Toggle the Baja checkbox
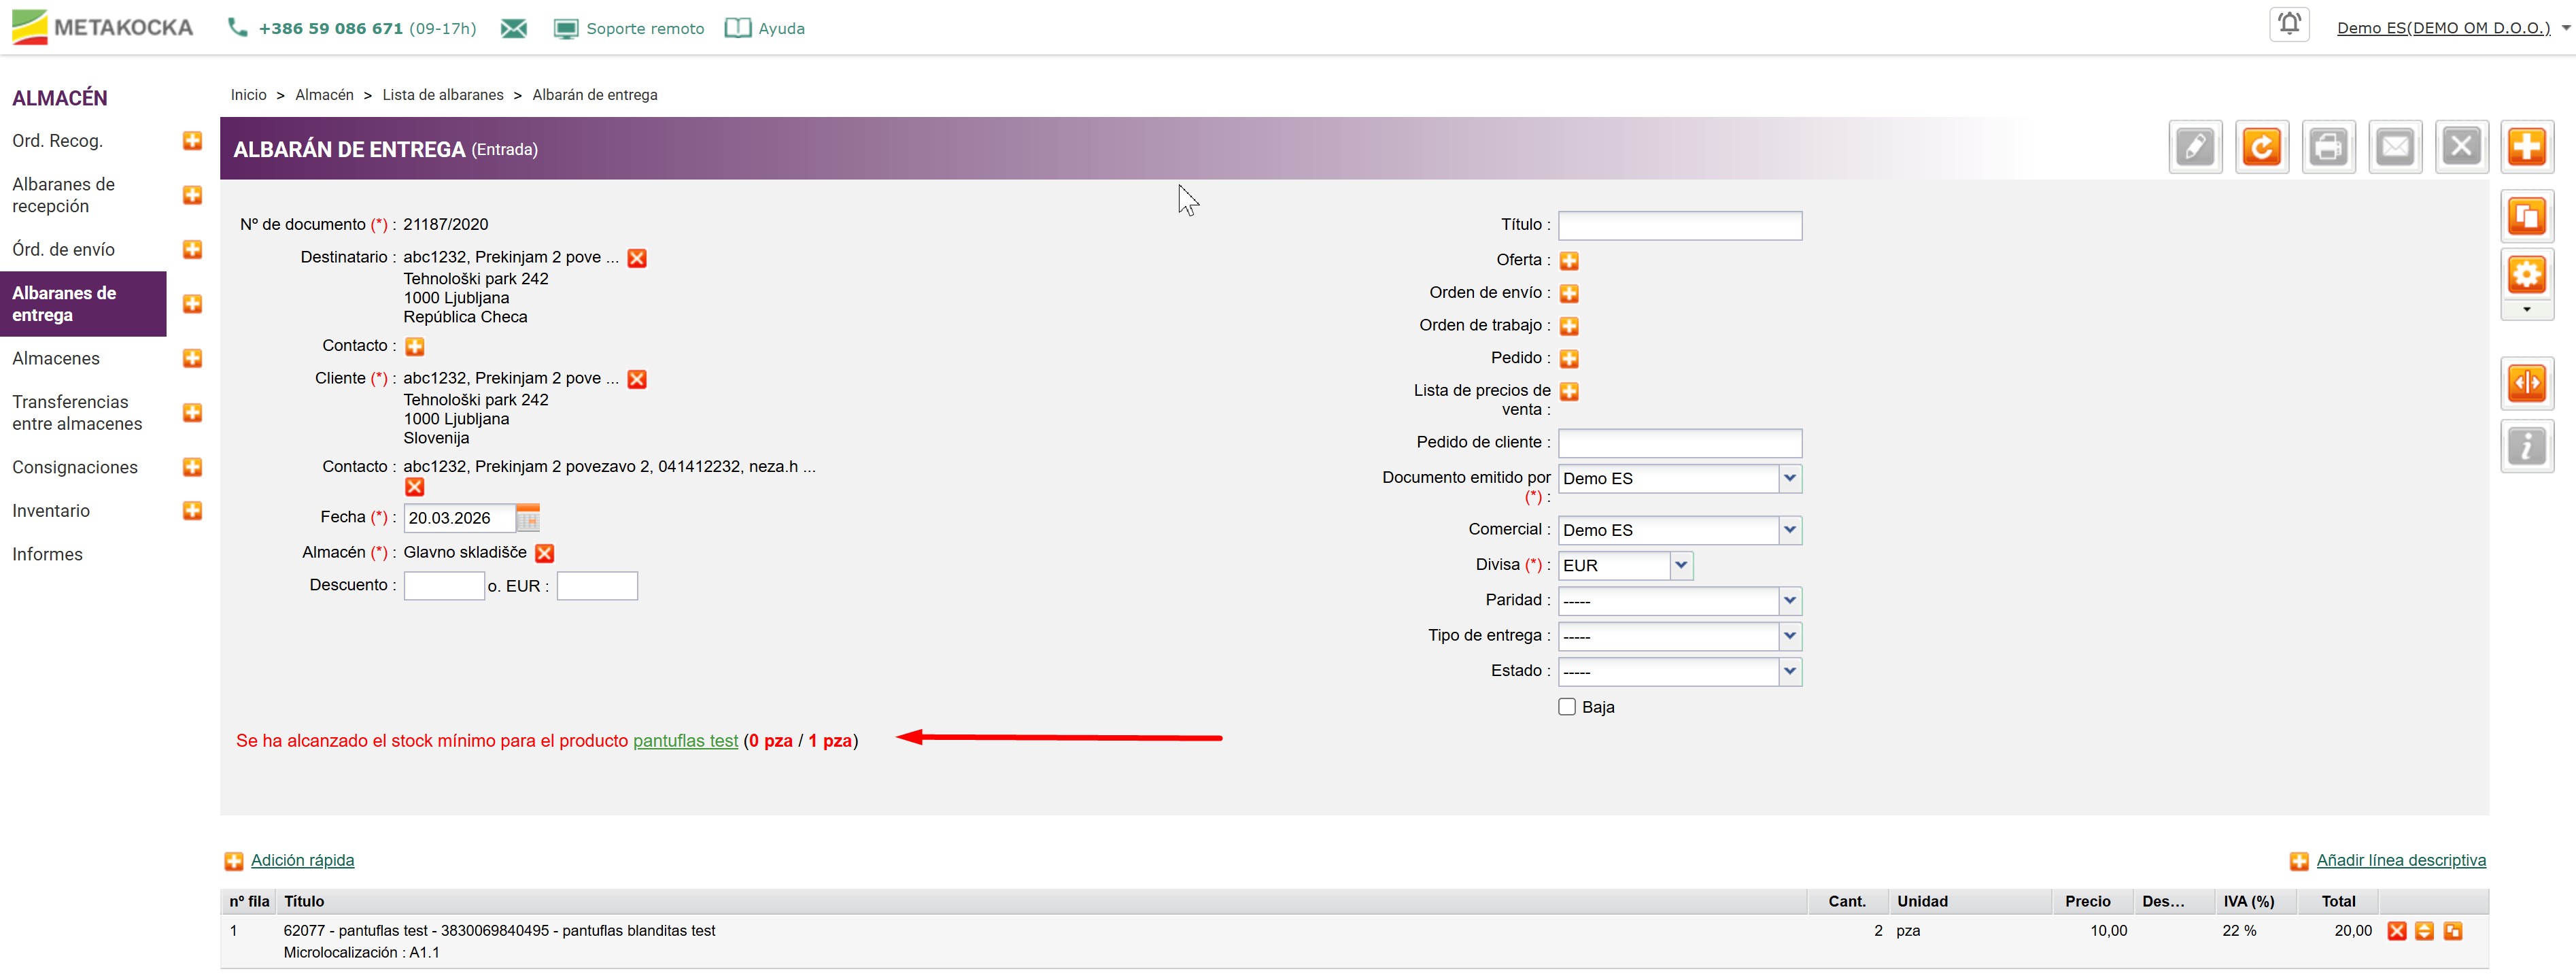The width and height of the screenshot is (2576, 980). 1567,707
